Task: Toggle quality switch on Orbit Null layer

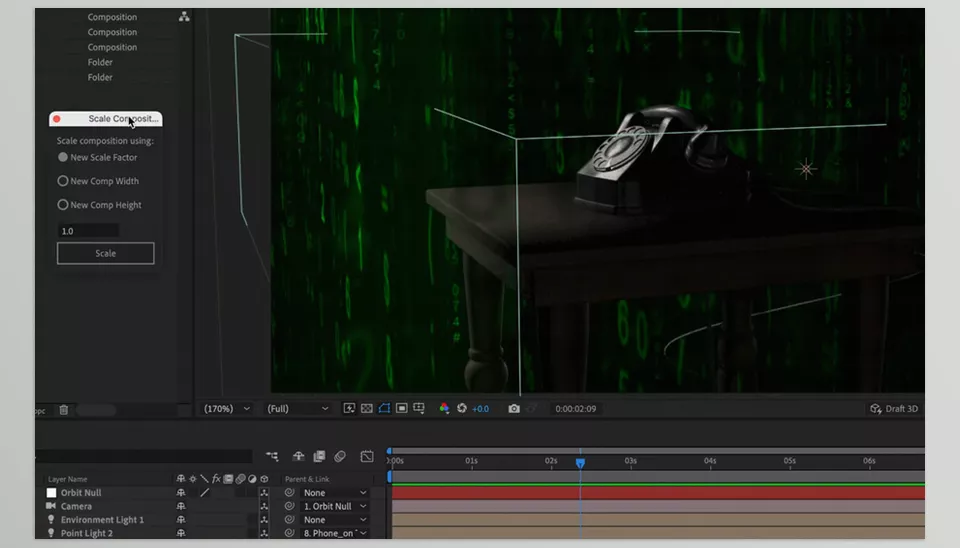Action: 204,493
